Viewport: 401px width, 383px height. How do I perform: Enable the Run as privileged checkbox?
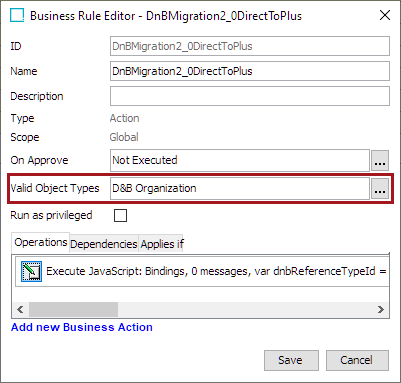click(120, 215)
